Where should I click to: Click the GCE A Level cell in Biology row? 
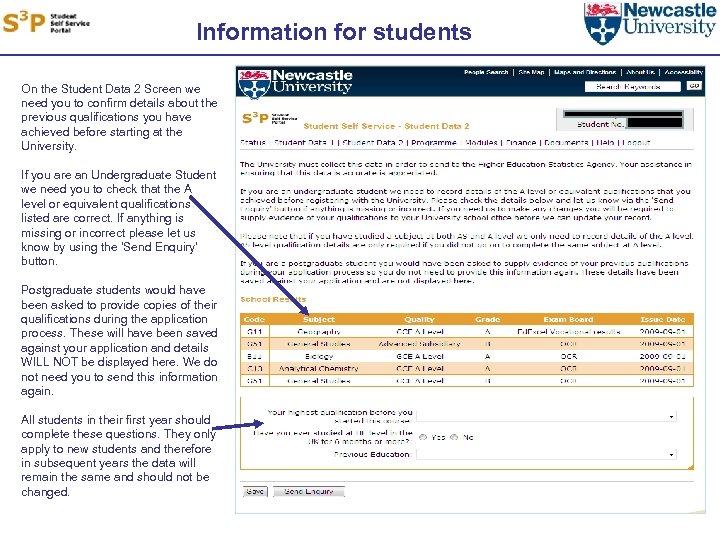click(x=420, y=356)
